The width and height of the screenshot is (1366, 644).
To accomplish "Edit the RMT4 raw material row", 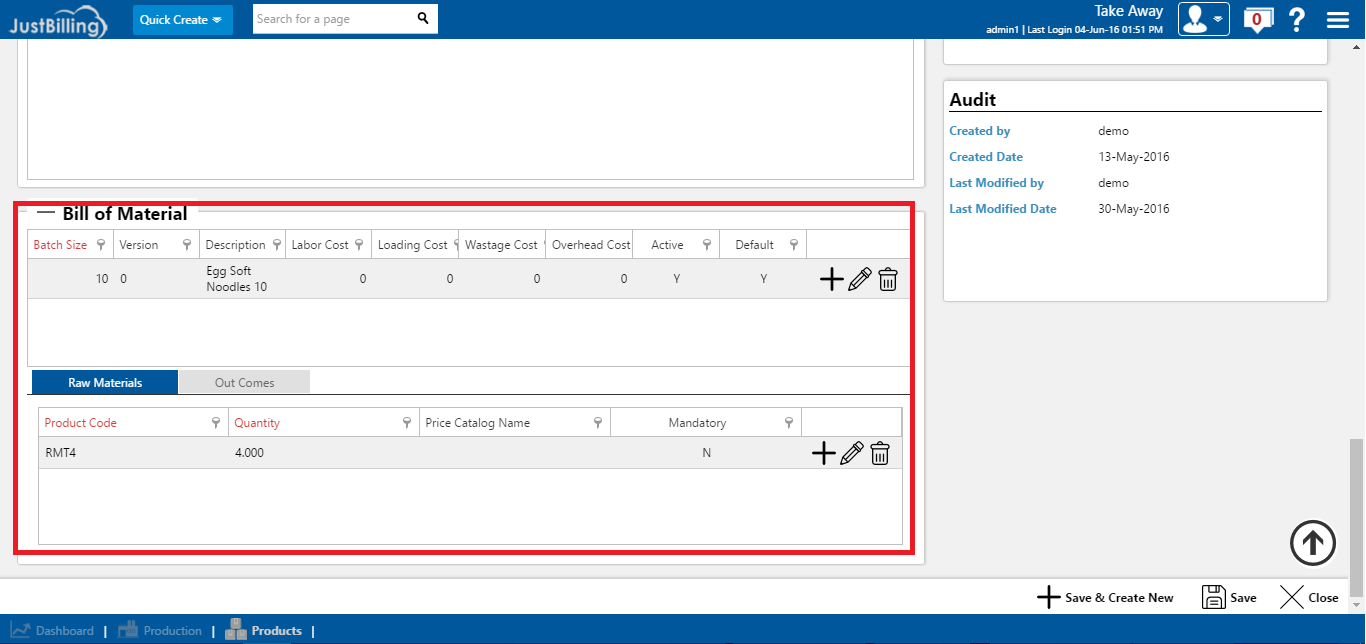I will tap(851, 454).
